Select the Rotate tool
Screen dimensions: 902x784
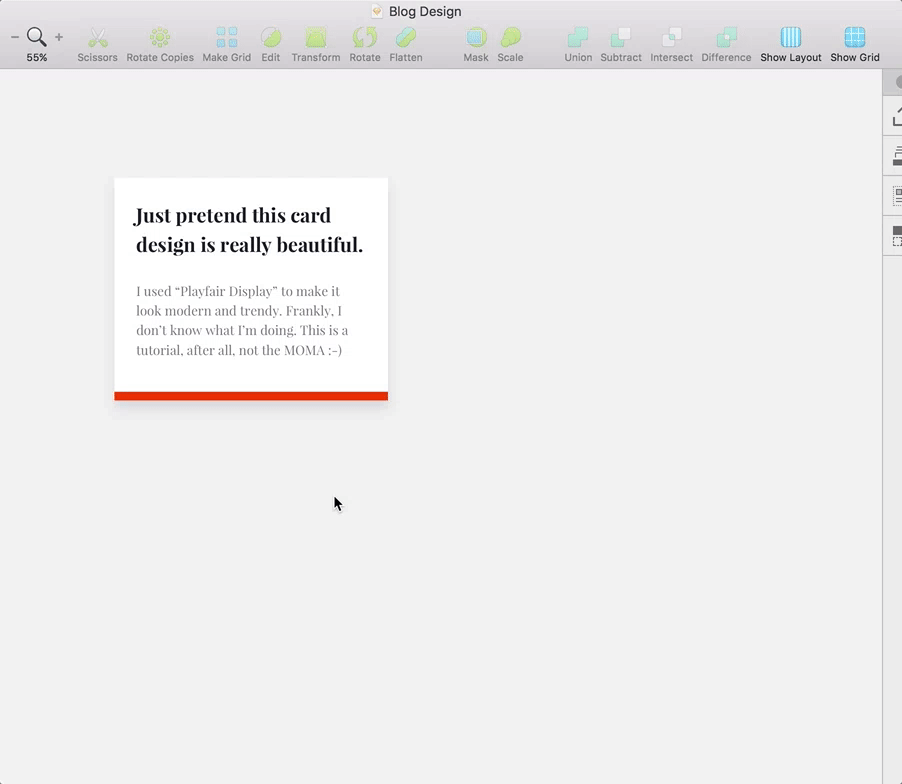tap(365, 44)
